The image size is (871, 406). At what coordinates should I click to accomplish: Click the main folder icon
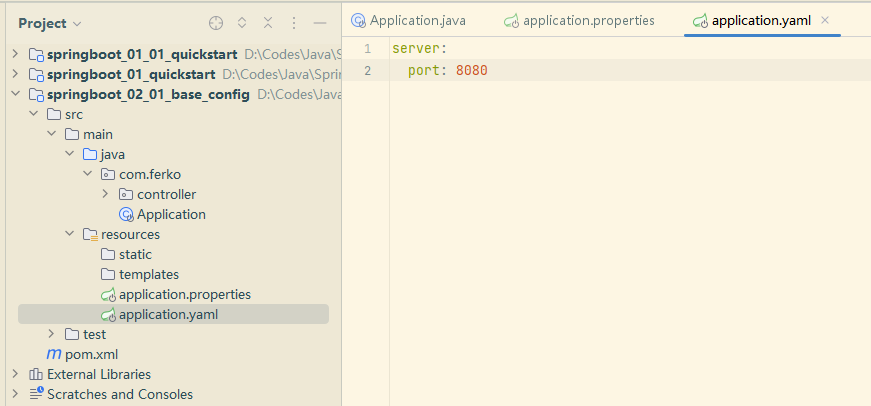[72, 134]
